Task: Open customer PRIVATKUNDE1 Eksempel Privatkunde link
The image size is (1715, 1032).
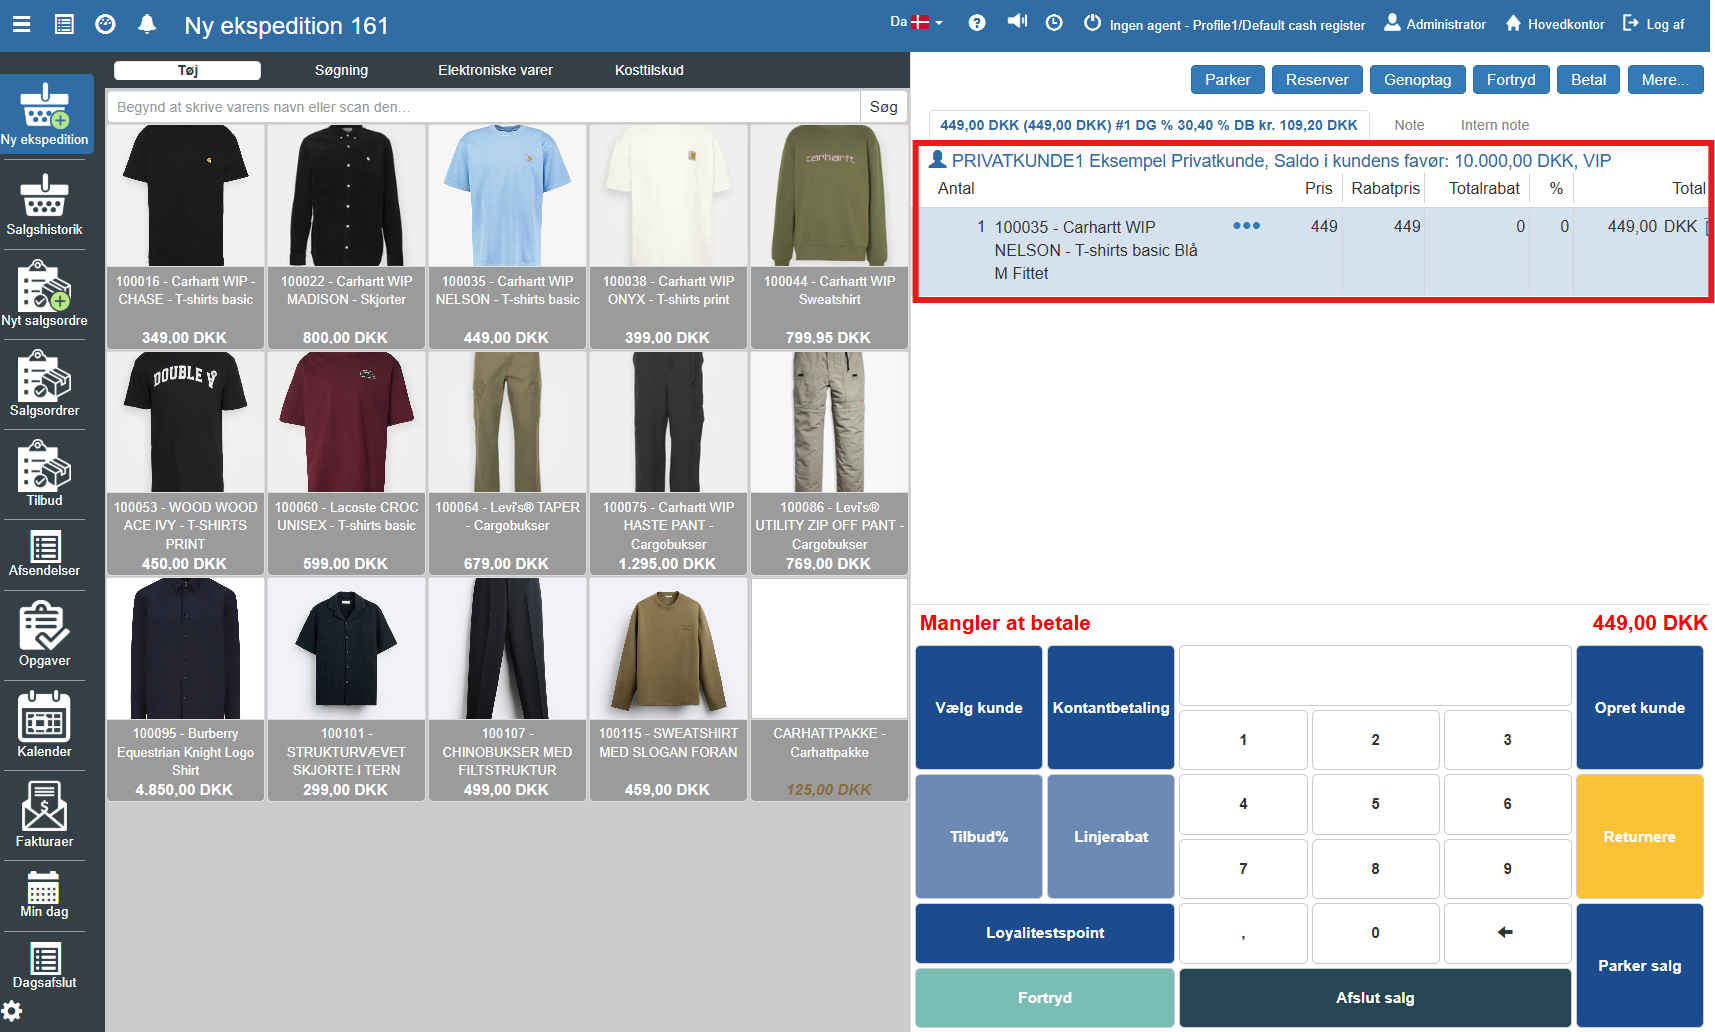Action: (x=1270, y=161)
